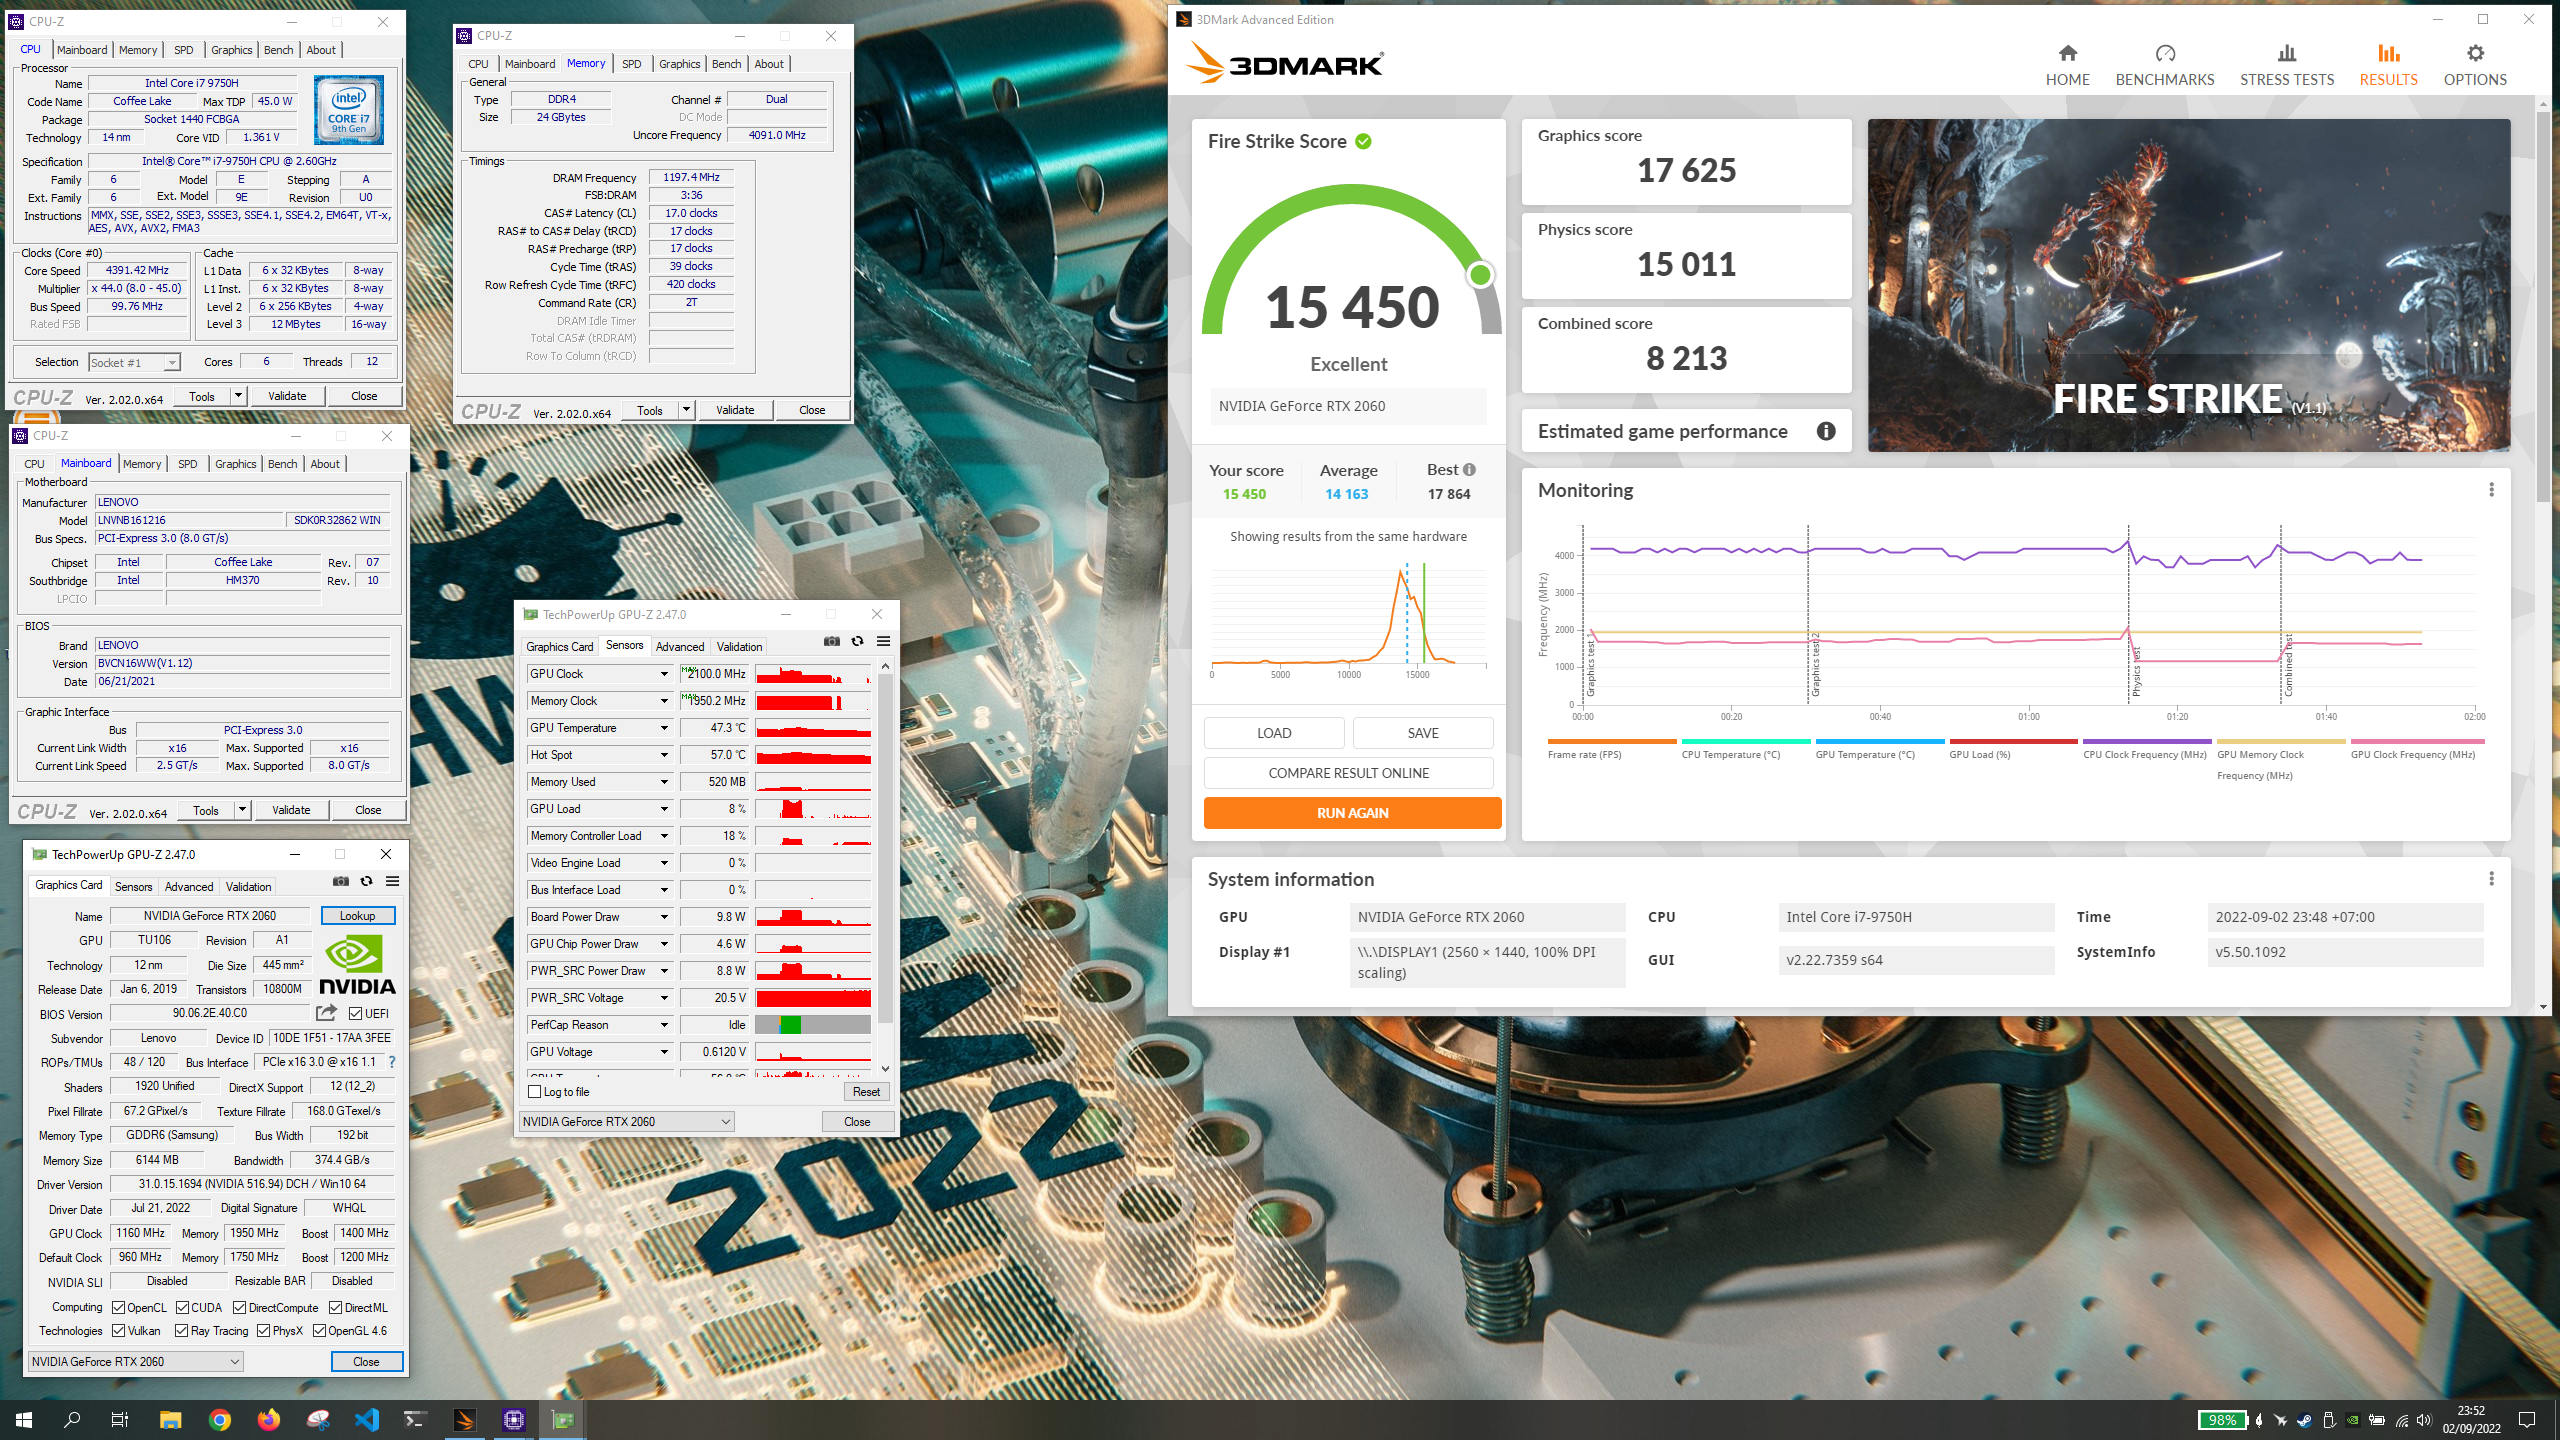Open the File Explorer taskbar icon
The image size is (2560, 1440).
[x=170, y=1420]
